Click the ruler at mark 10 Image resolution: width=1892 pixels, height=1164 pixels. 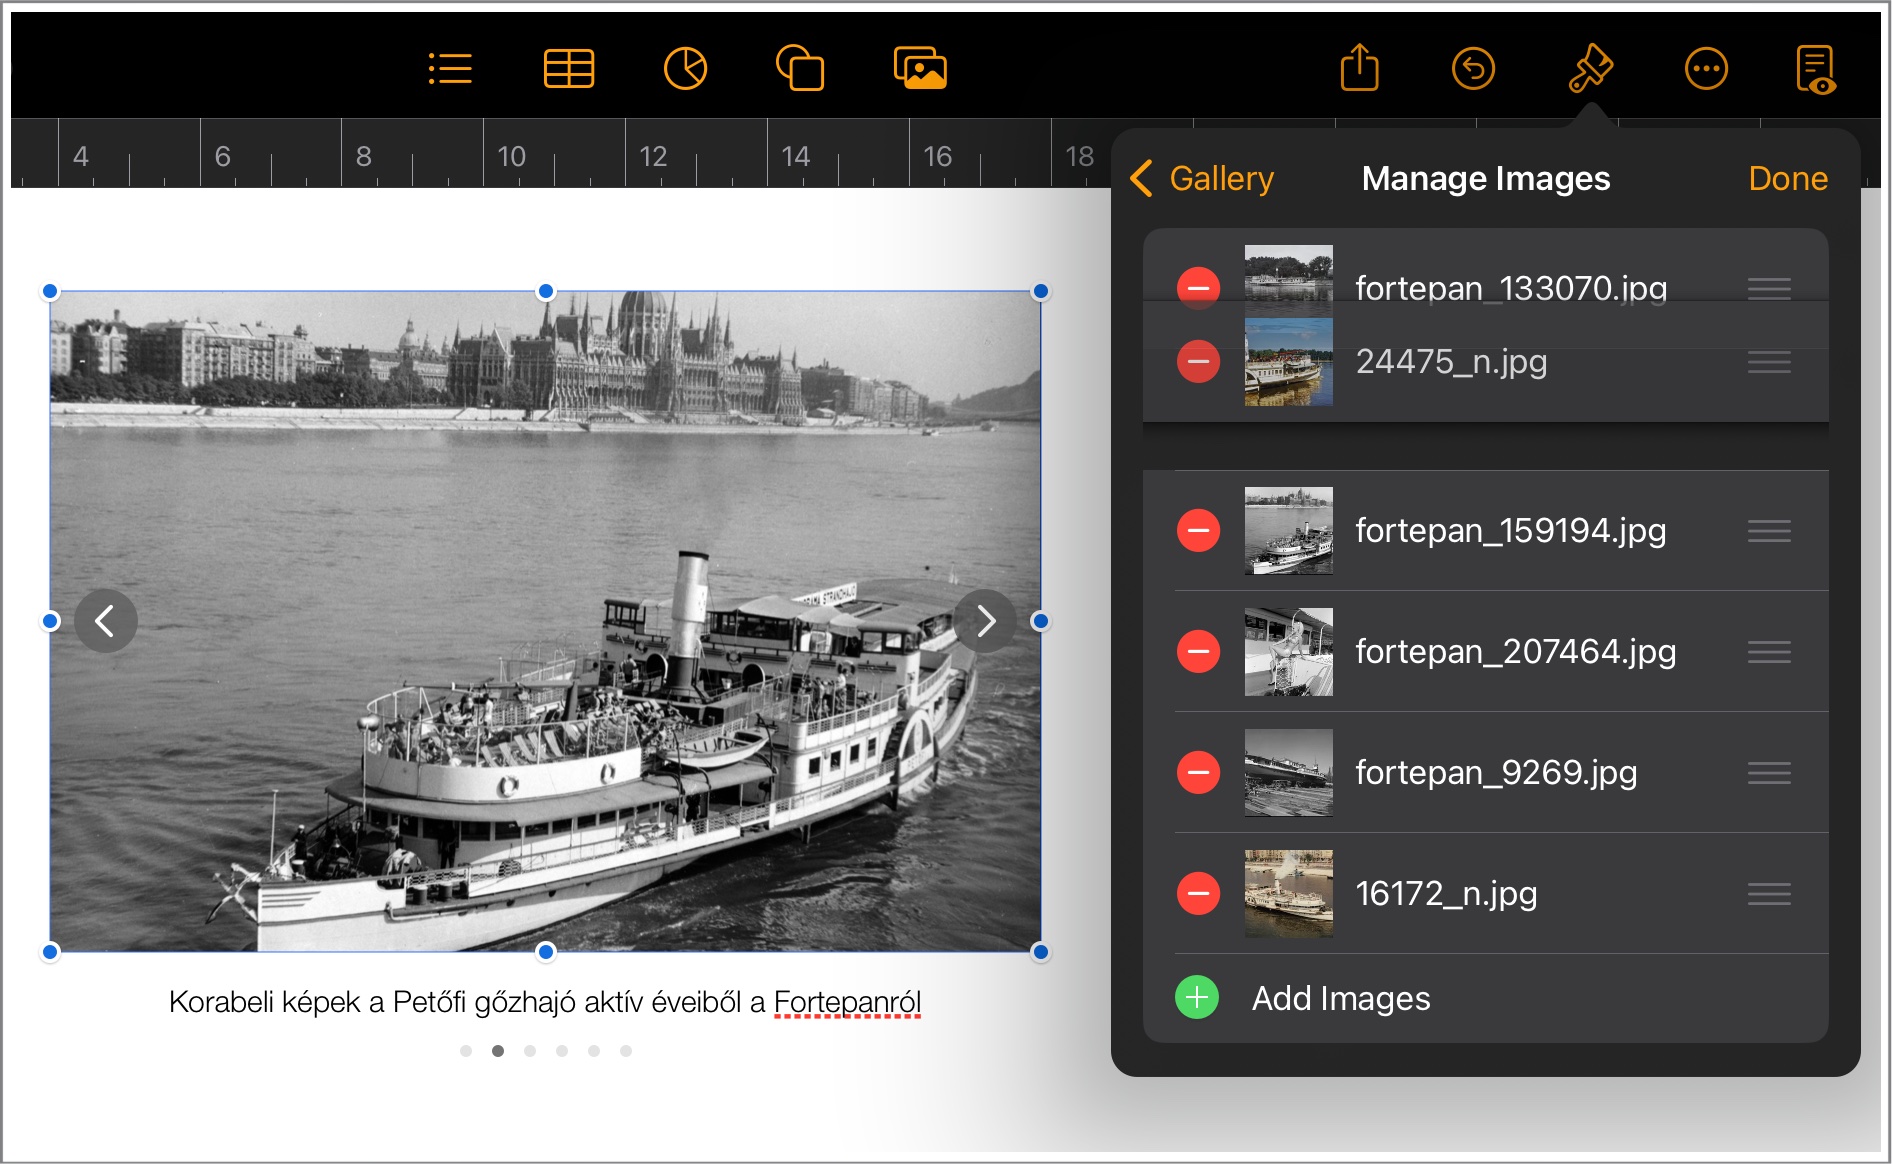511,156
